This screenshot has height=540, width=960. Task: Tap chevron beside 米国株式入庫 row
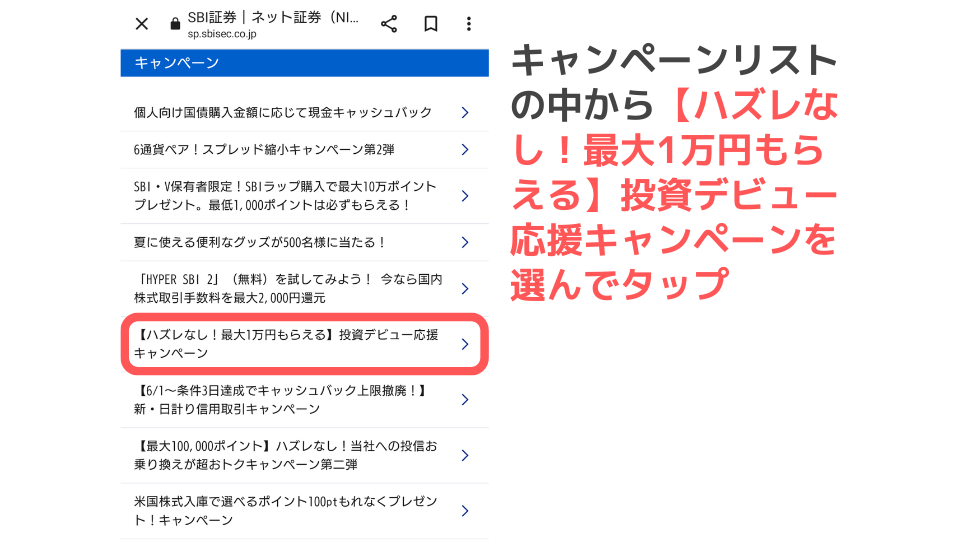465,511
